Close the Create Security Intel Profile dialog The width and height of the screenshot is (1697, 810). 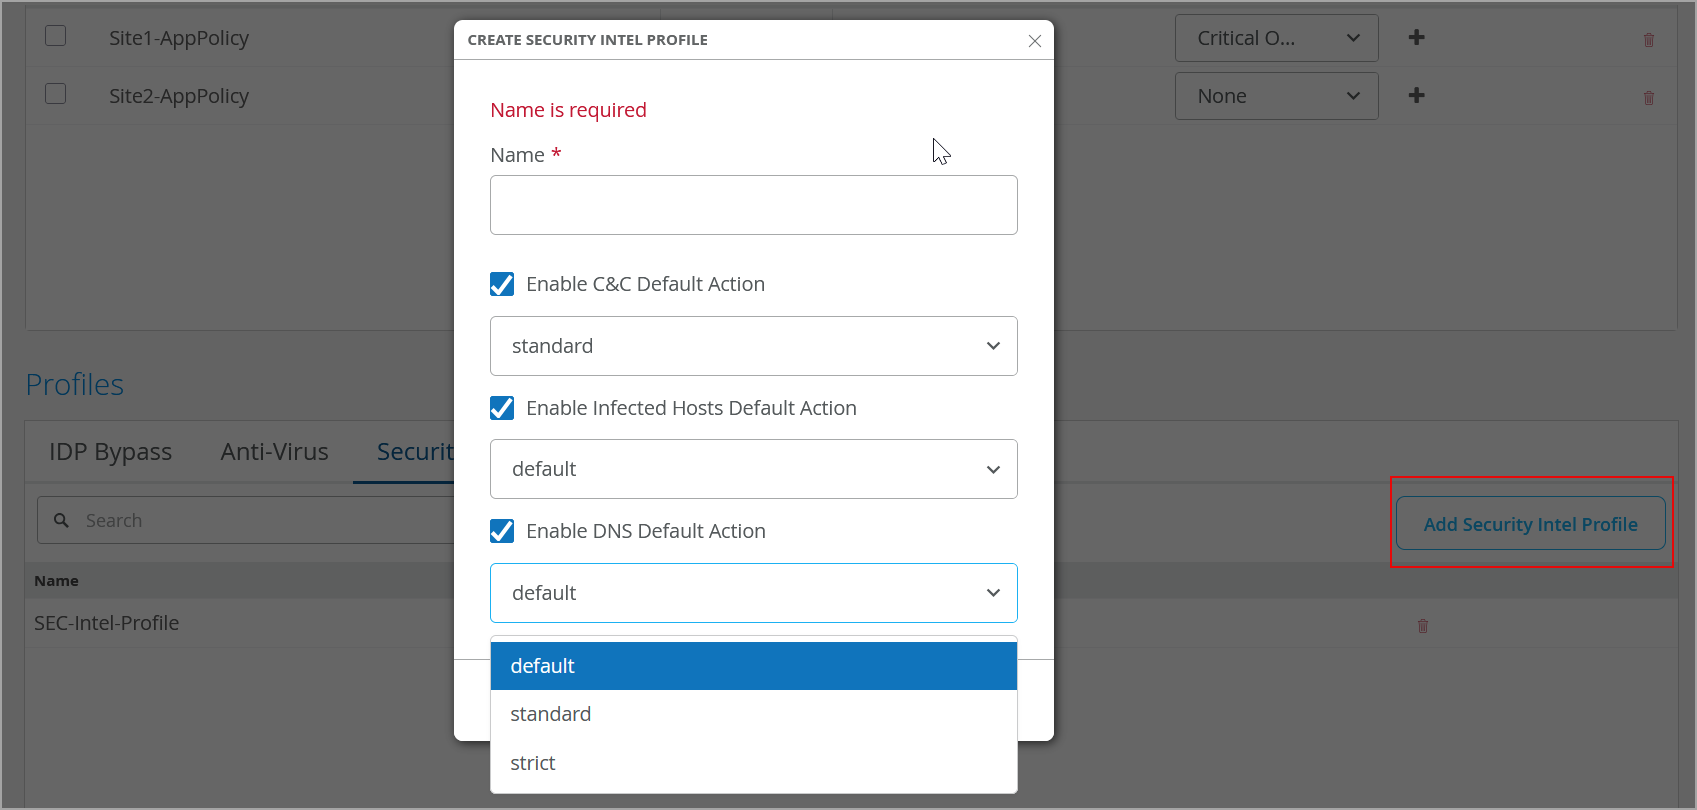(1035, 41)
